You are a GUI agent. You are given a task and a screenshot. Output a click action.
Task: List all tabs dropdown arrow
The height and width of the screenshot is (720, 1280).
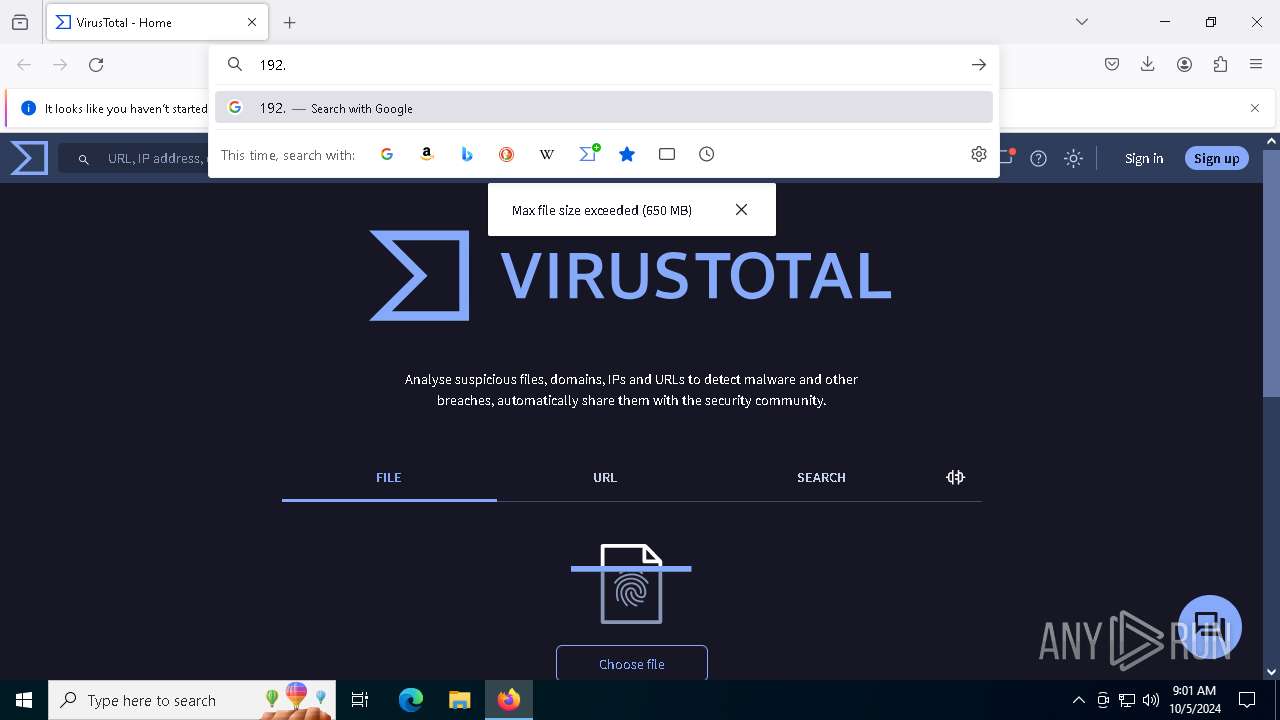1082,22
